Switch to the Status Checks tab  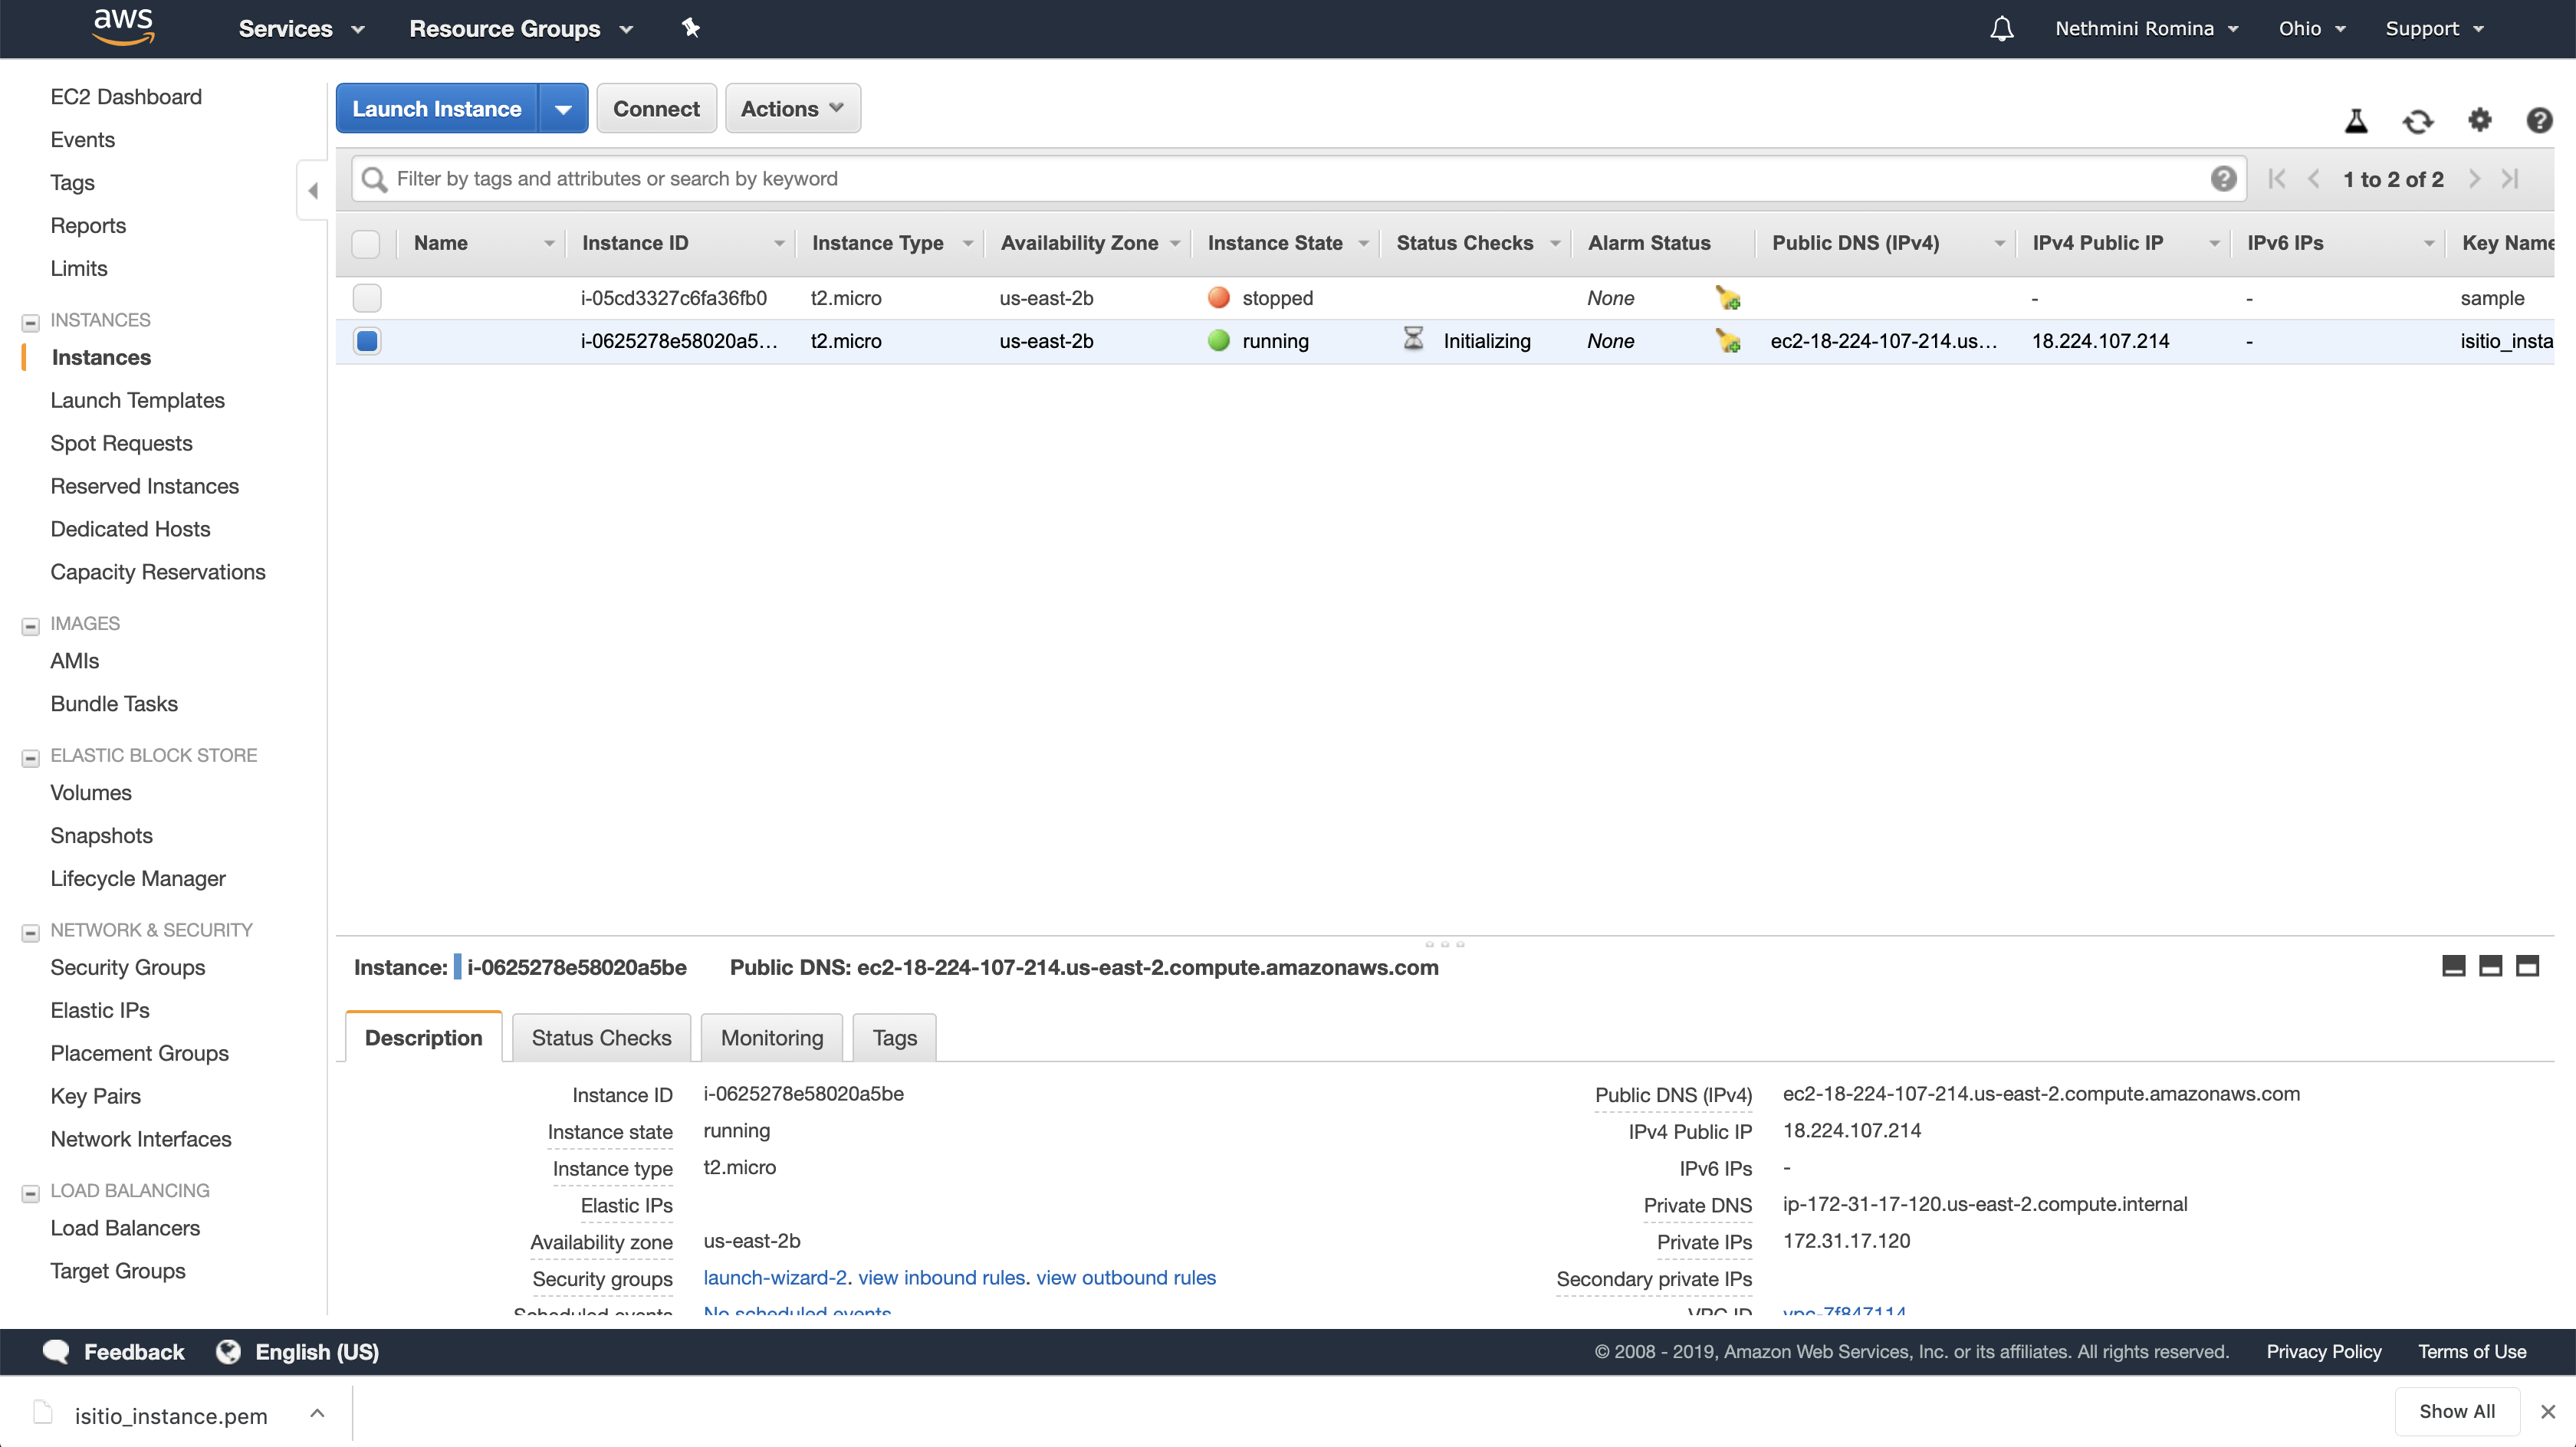pos(601,1036)
